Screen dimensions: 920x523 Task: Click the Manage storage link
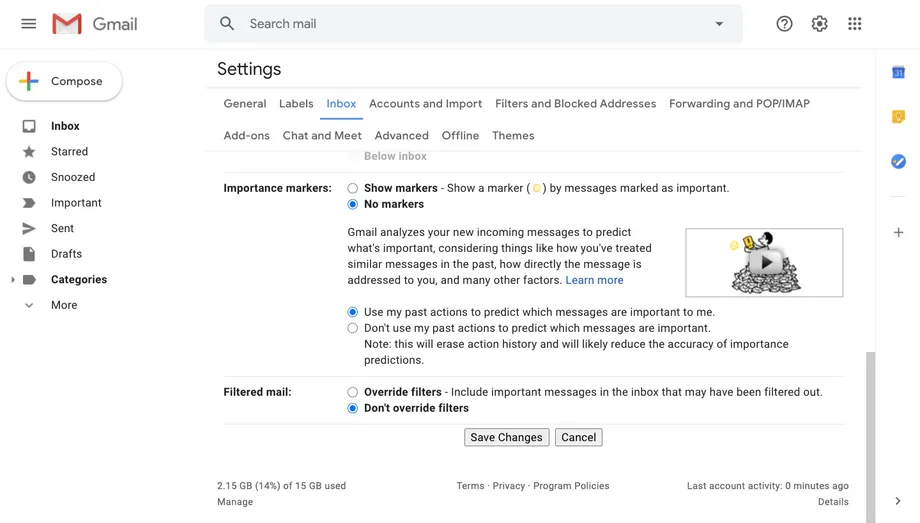click(235, 502)
